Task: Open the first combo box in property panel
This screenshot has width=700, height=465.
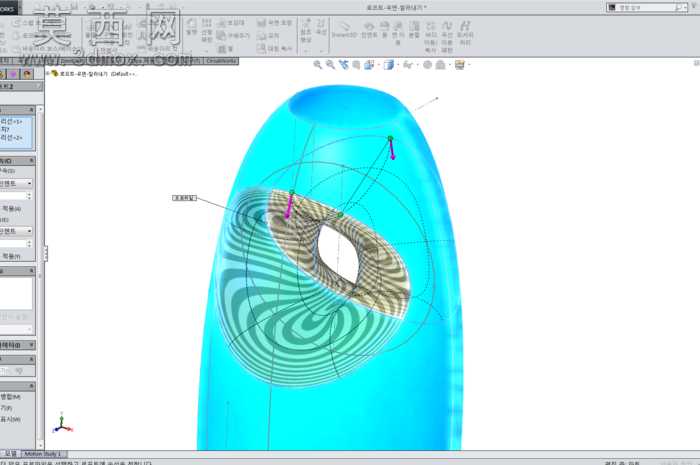Action: pos(16,183)
